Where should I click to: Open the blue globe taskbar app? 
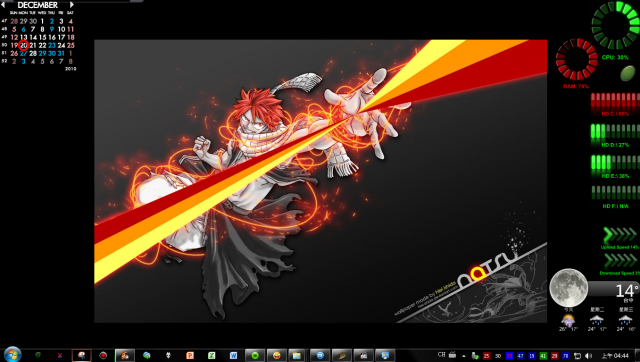tap(320, 355)
